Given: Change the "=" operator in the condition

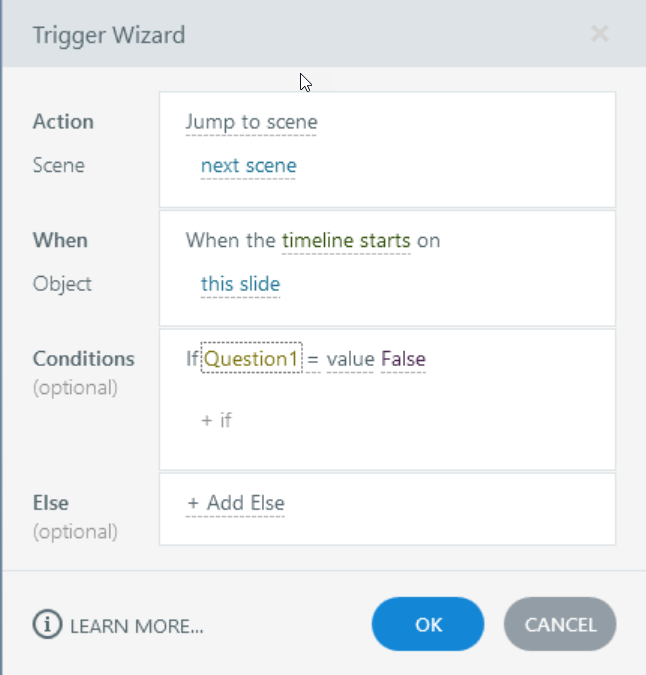Looking at the screenshot, I should [x=312, y=358].
